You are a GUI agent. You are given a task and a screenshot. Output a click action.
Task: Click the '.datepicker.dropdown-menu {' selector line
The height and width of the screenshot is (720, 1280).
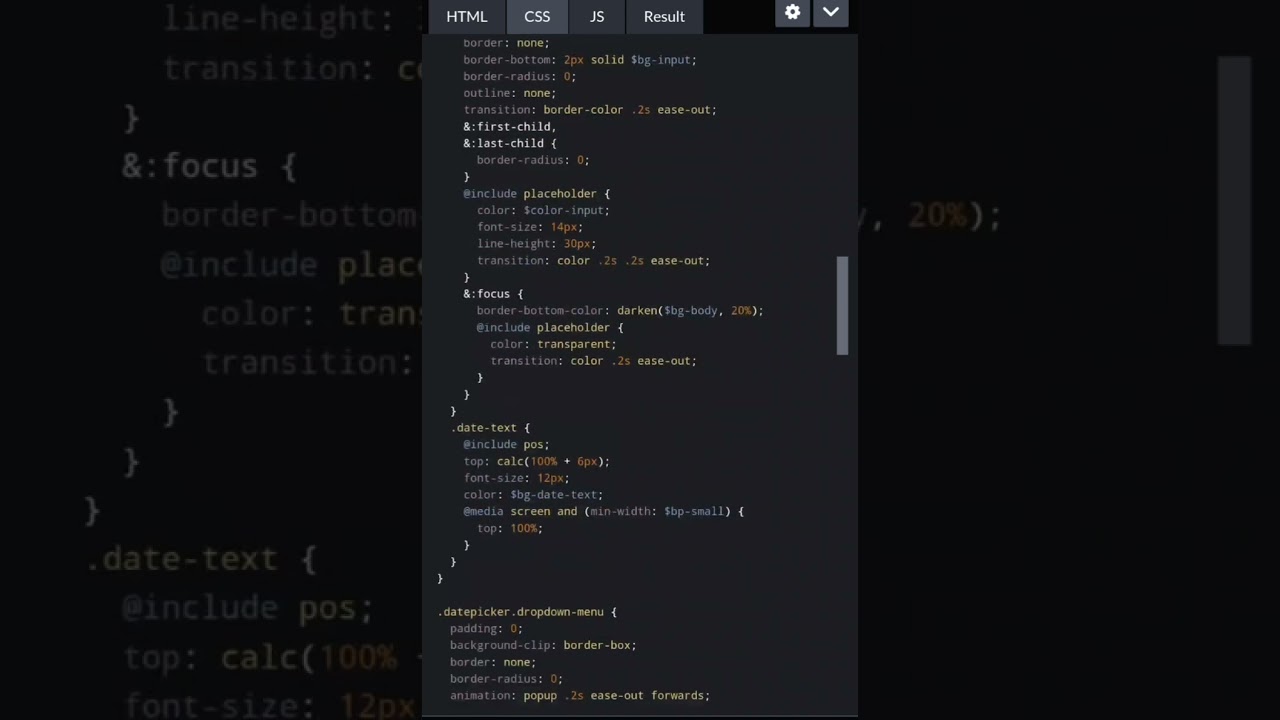pos(527,611)
